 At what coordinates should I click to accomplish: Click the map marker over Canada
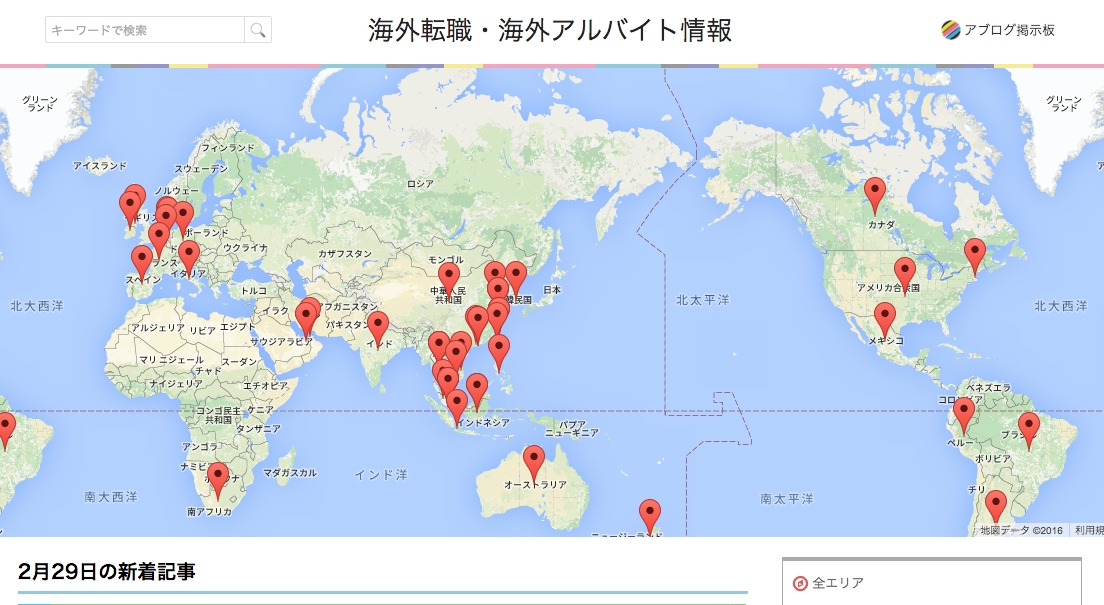click(875, 190)
